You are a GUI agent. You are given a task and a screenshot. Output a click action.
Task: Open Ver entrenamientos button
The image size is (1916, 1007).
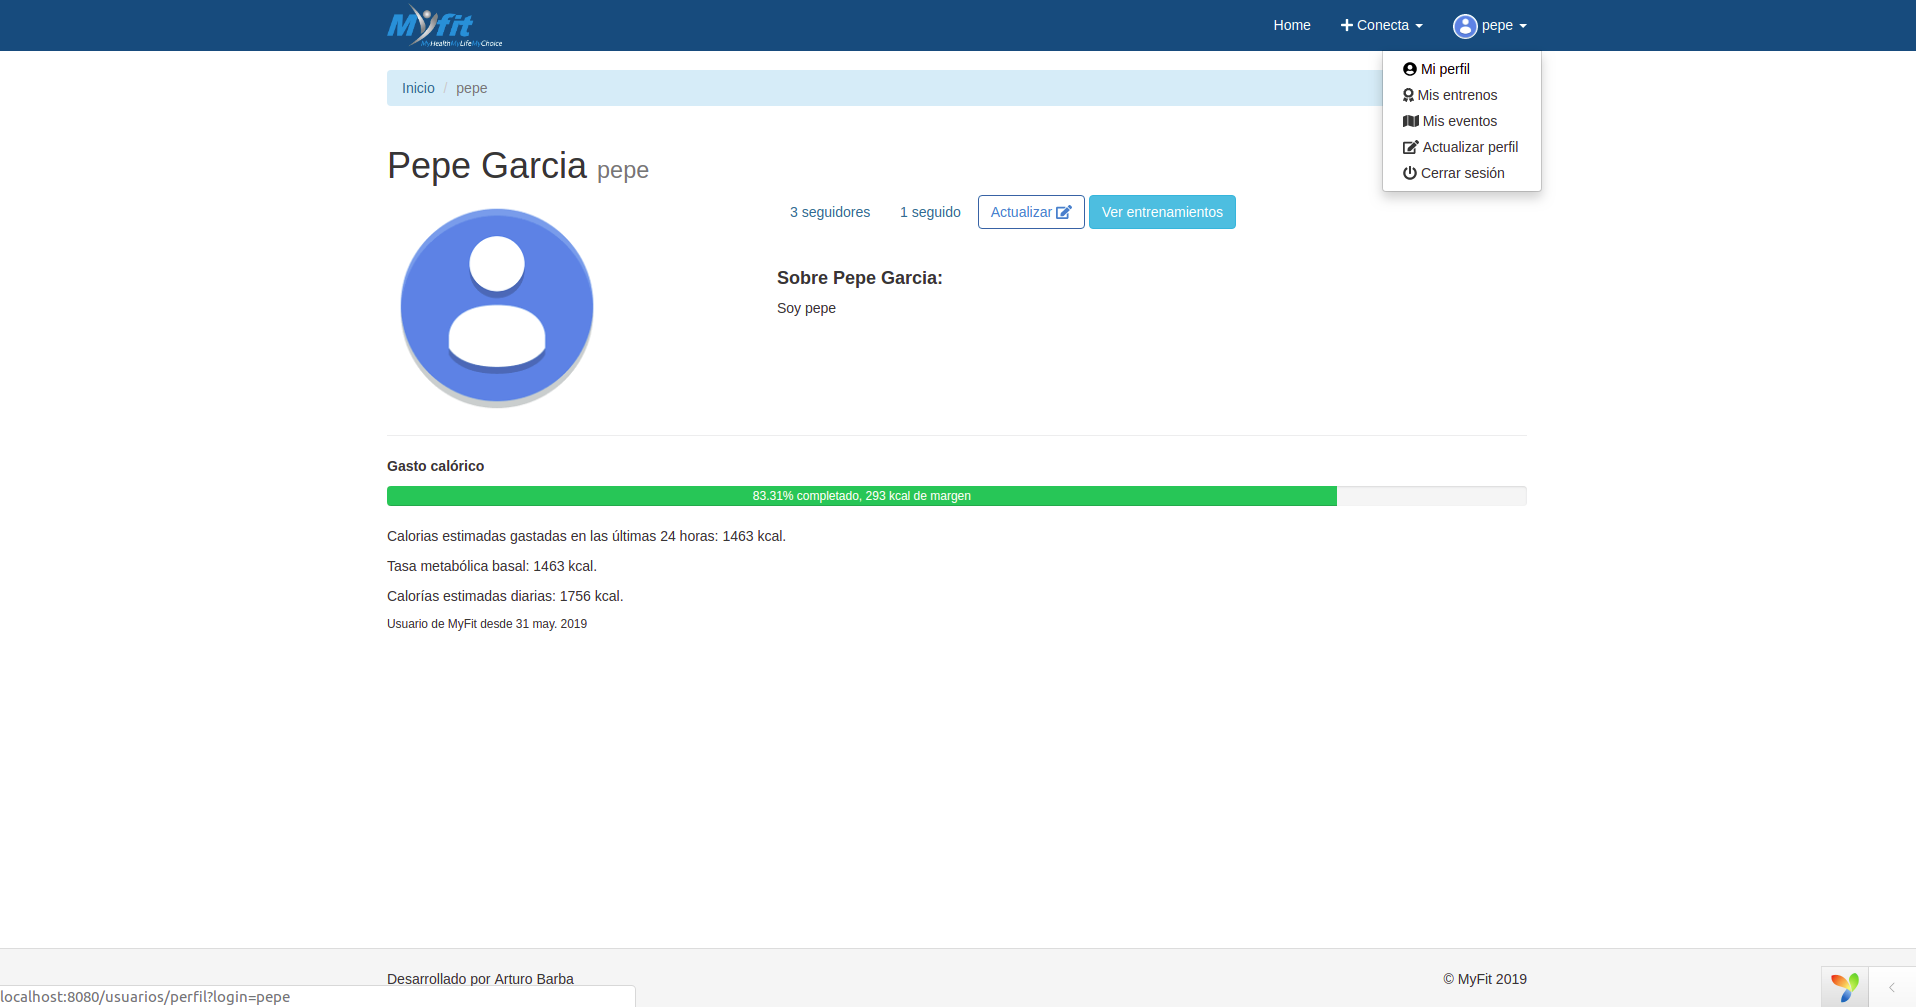1162,212
